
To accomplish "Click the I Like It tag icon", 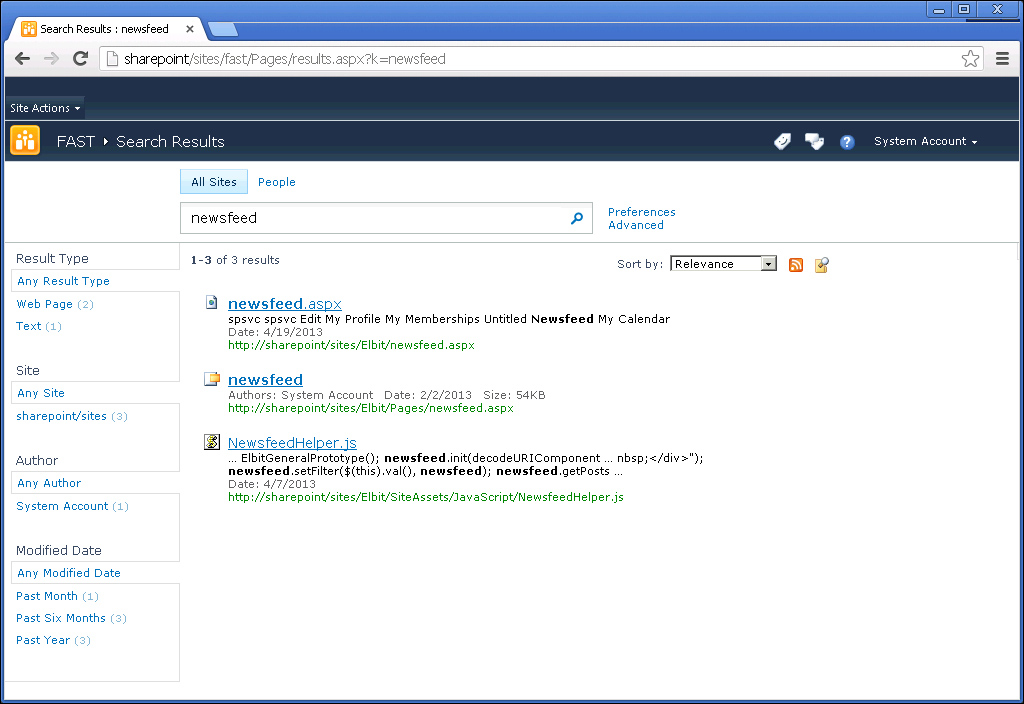I will tap(782, 141).
